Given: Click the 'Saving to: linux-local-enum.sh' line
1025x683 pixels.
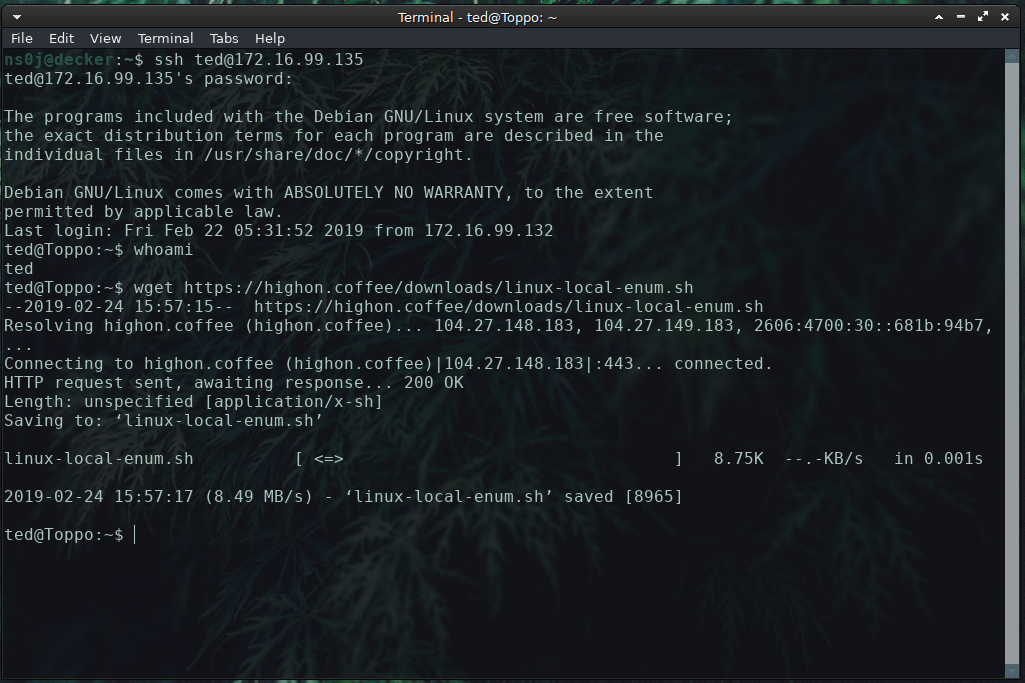Looking at the screenshot, I should tap(163, 420).
